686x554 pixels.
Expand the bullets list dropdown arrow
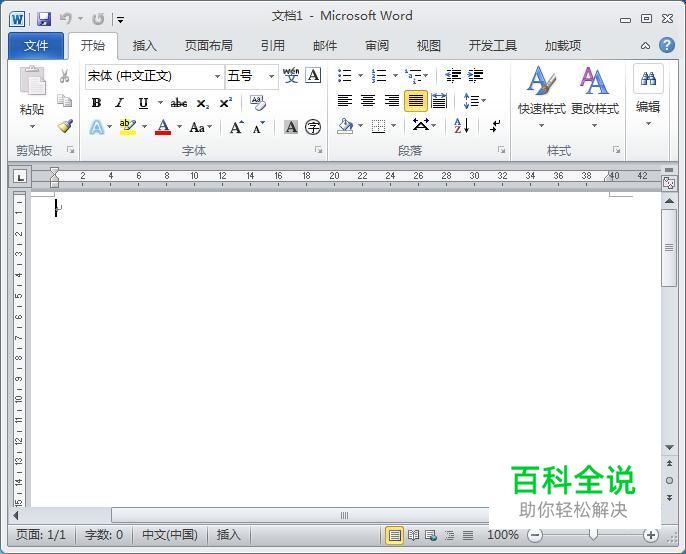361,76
